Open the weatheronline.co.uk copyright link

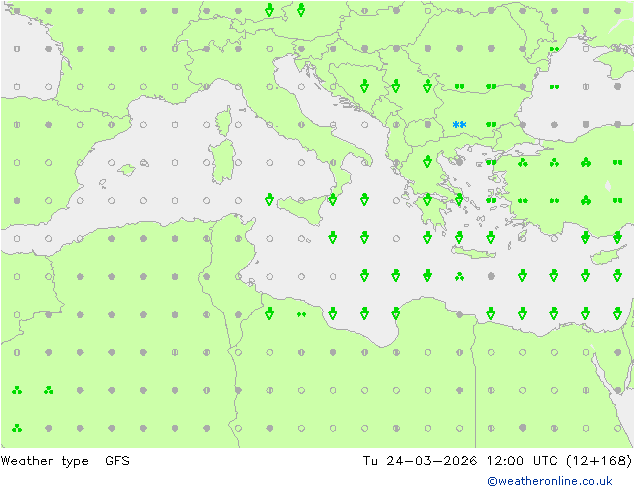pyautogui.click(x=550, y=481)
